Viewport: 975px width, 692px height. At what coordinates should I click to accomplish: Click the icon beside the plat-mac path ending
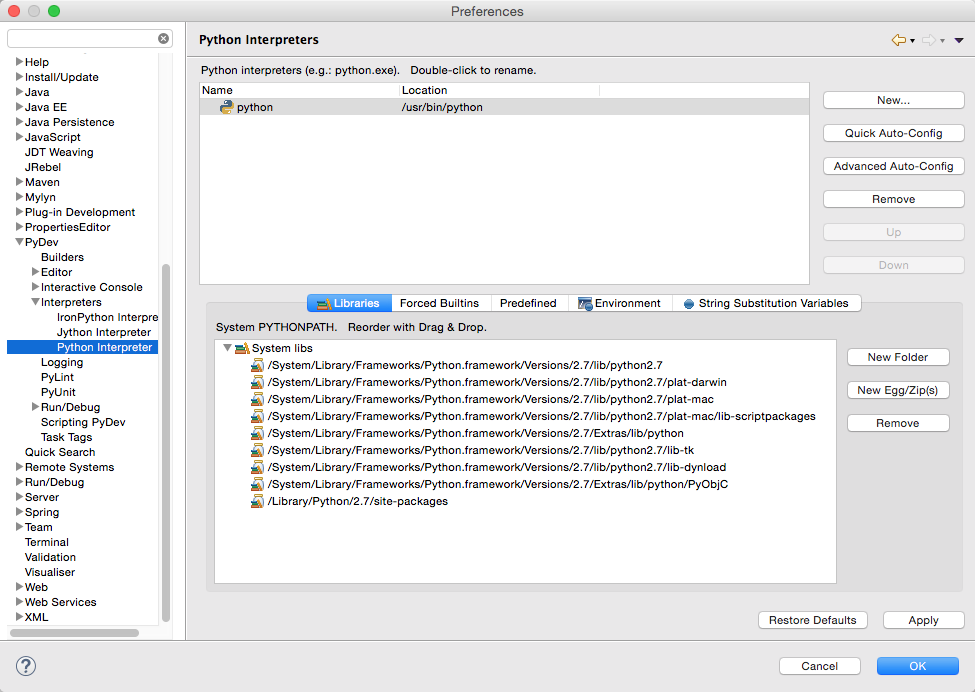(x=257, y=399)
